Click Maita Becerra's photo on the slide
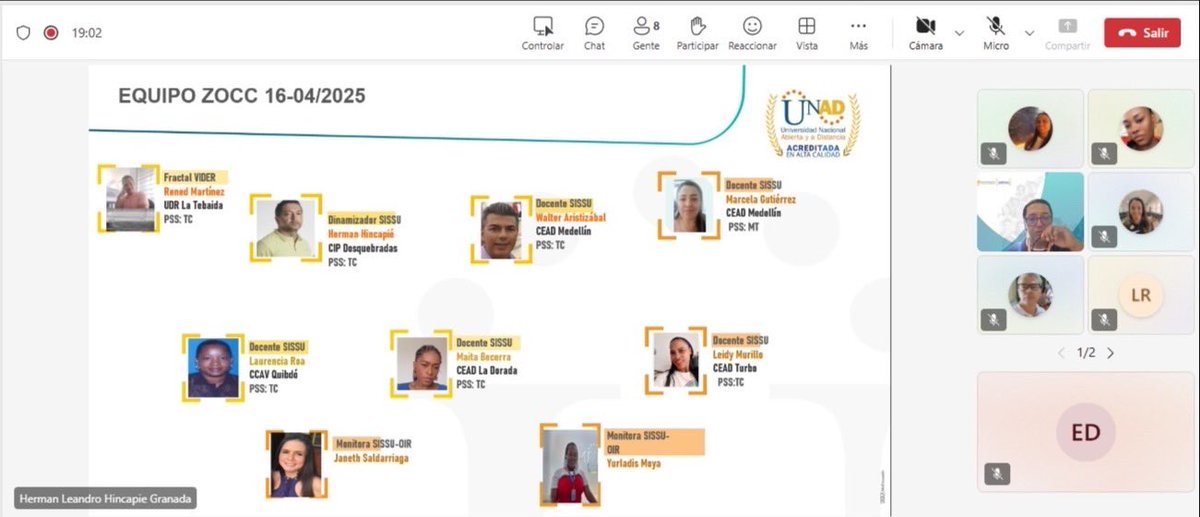 (420, 363)
